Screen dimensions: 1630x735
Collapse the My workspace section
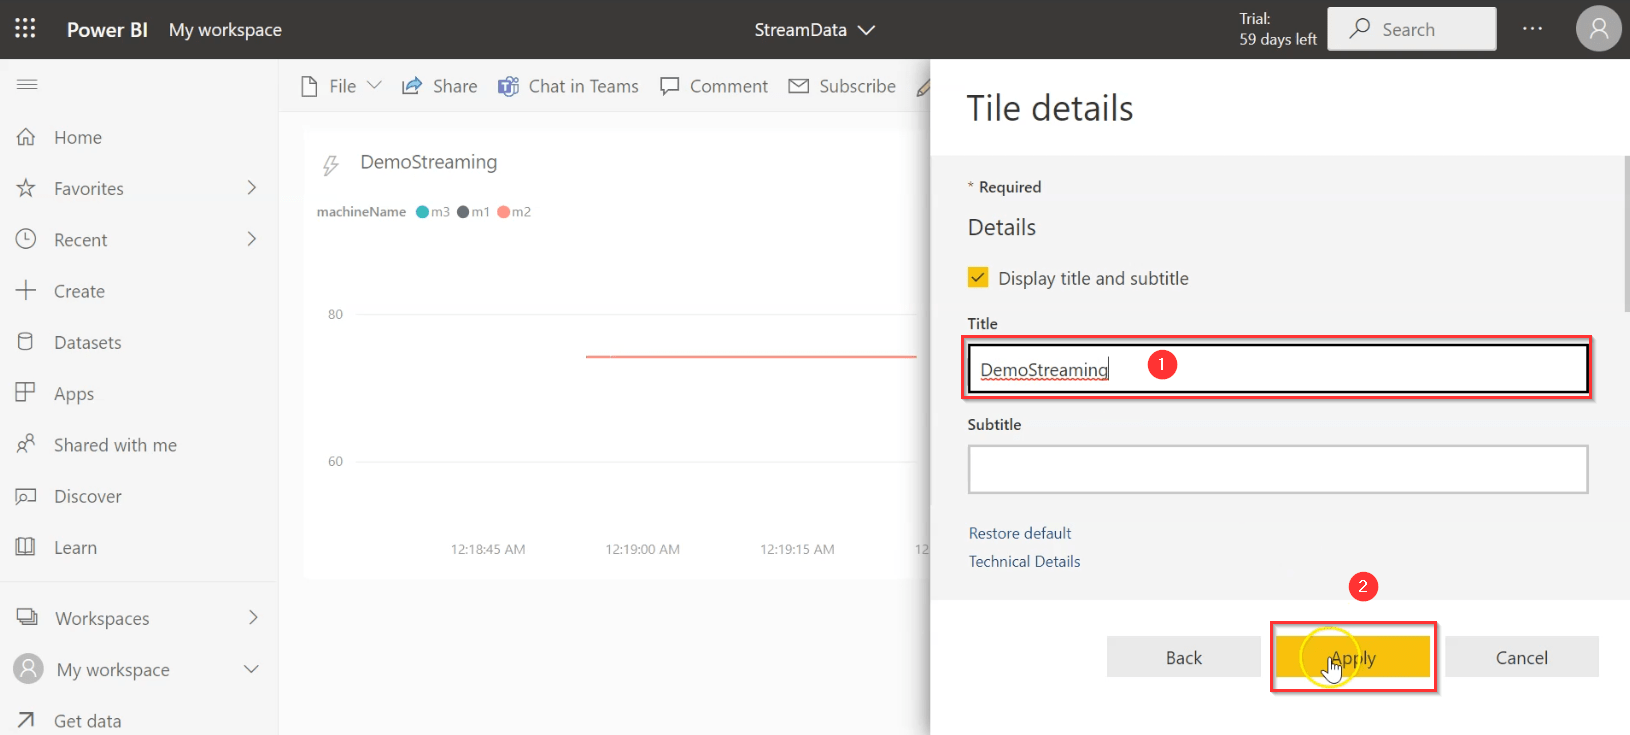(x=251, y=669)
